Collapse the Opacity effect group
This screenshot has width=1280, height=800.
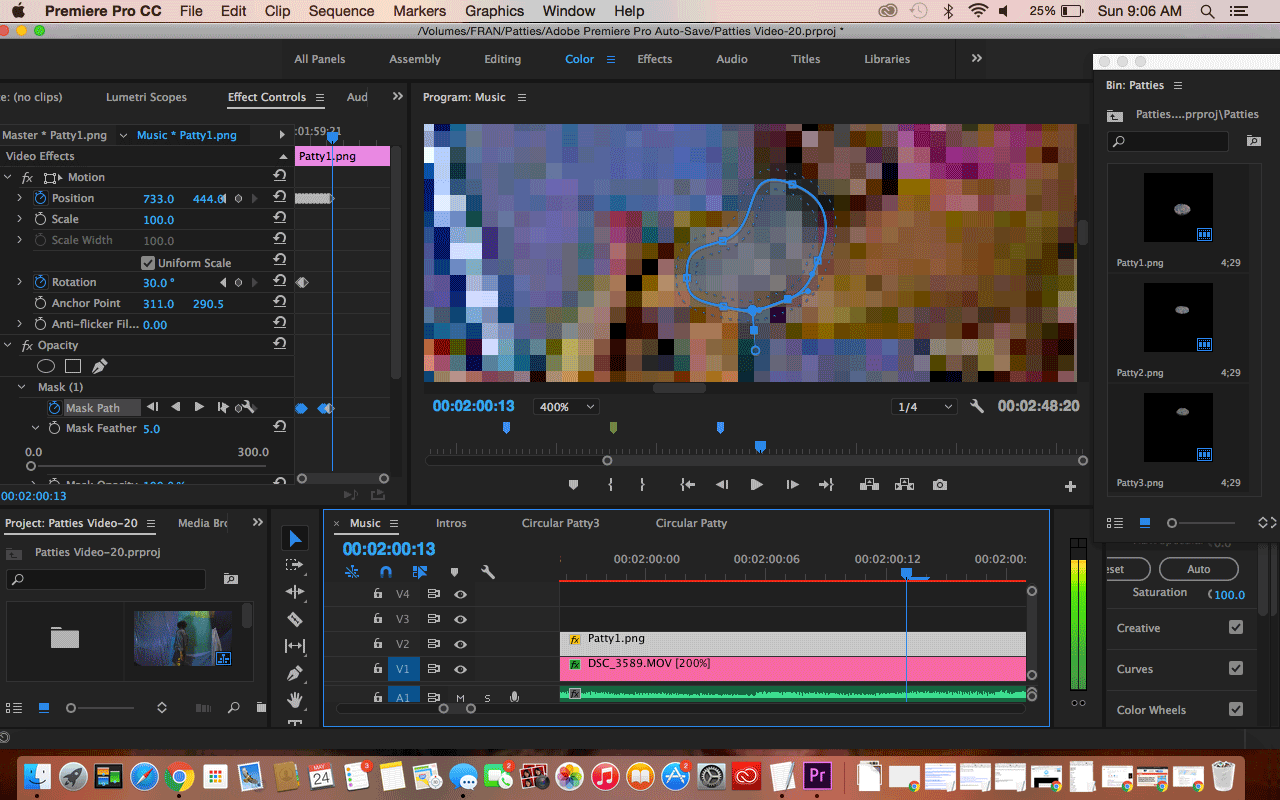[7, 345]
